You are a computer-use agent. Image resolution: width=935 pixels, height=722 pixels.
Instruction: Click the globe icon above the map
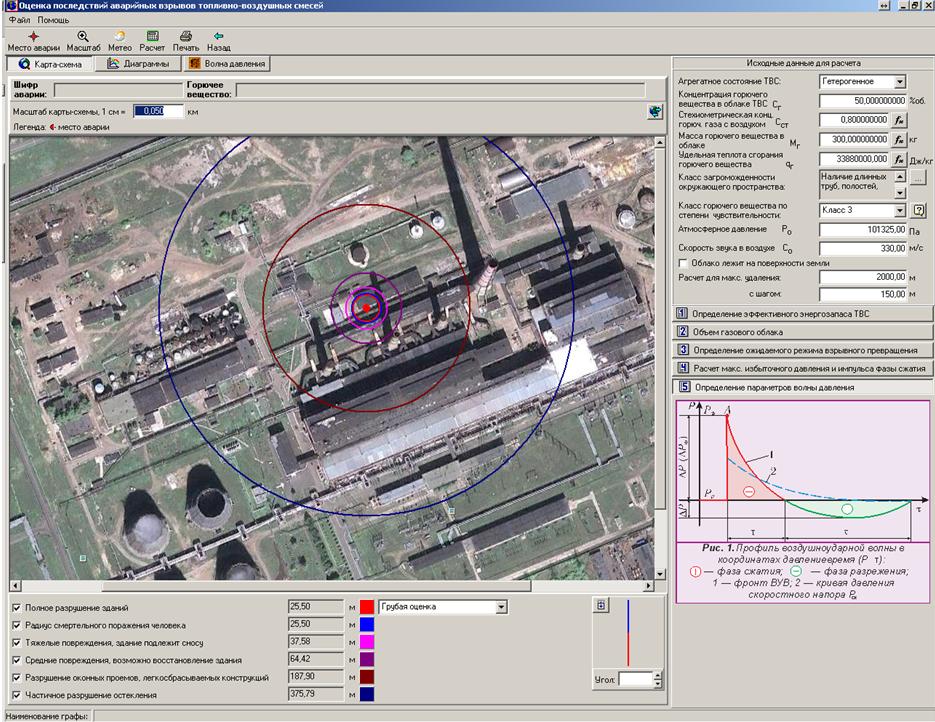654,112
